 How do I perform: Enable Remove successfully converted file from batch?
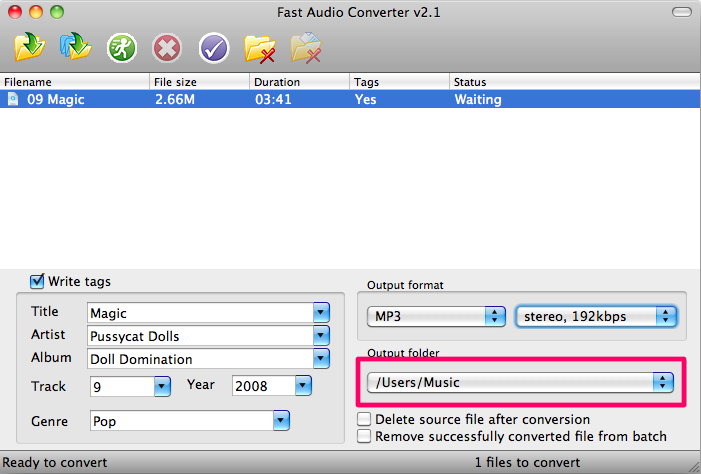(364, 436)
